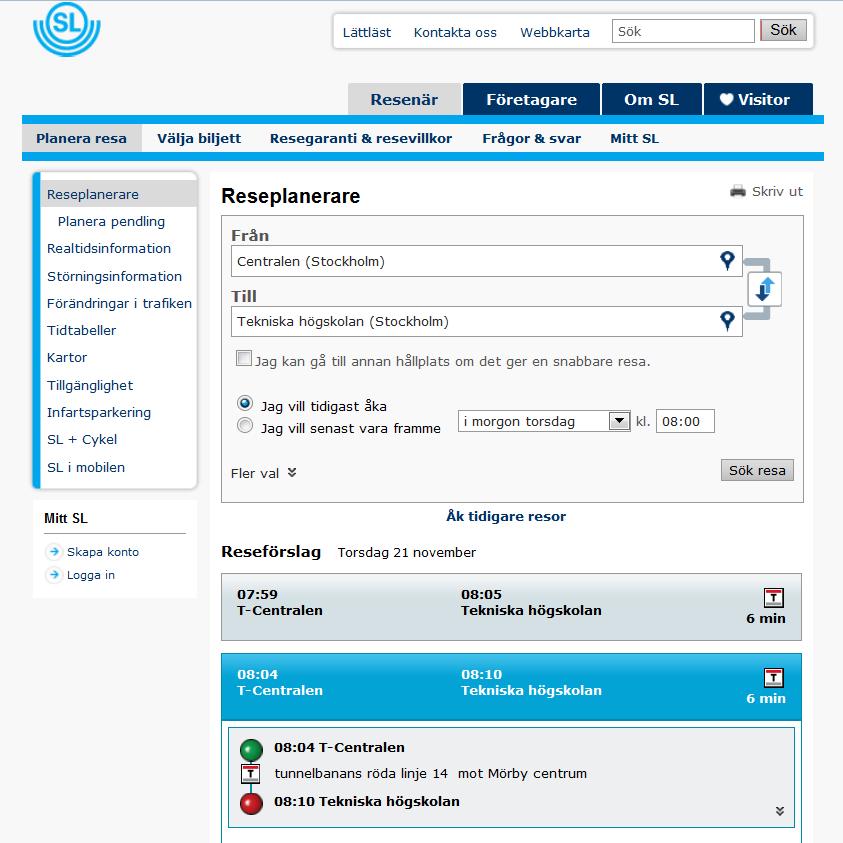The width and height of the screenshot is (843, 843).
Task: Open 'Mitt SL' in the top submenu
Action: [x=634, y=138]
